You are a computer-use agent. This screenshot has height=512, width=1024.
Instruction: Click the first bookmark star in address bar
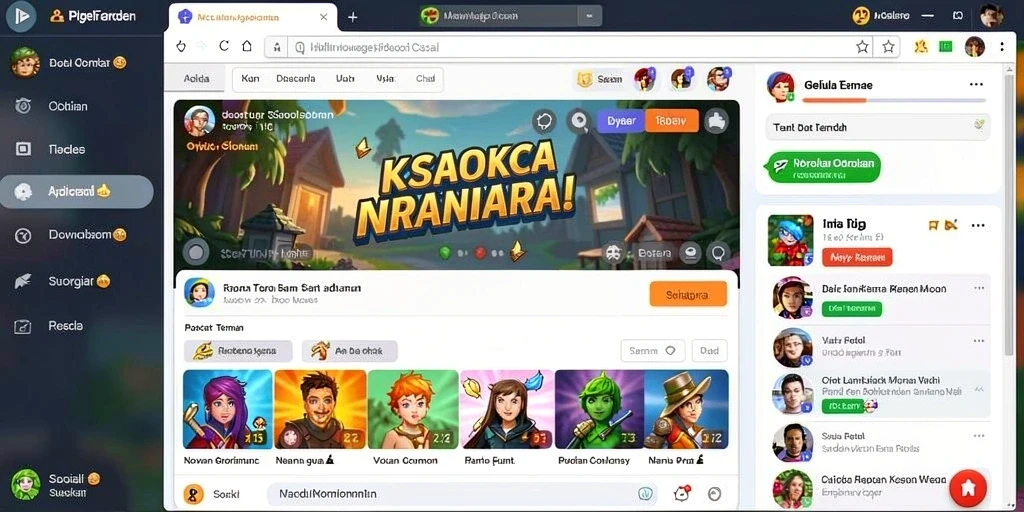[863, 46]
